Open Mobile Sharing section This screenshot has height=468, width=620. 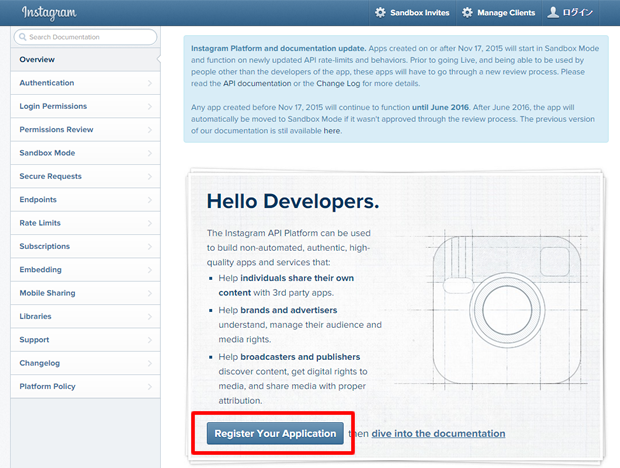[85, 293]
